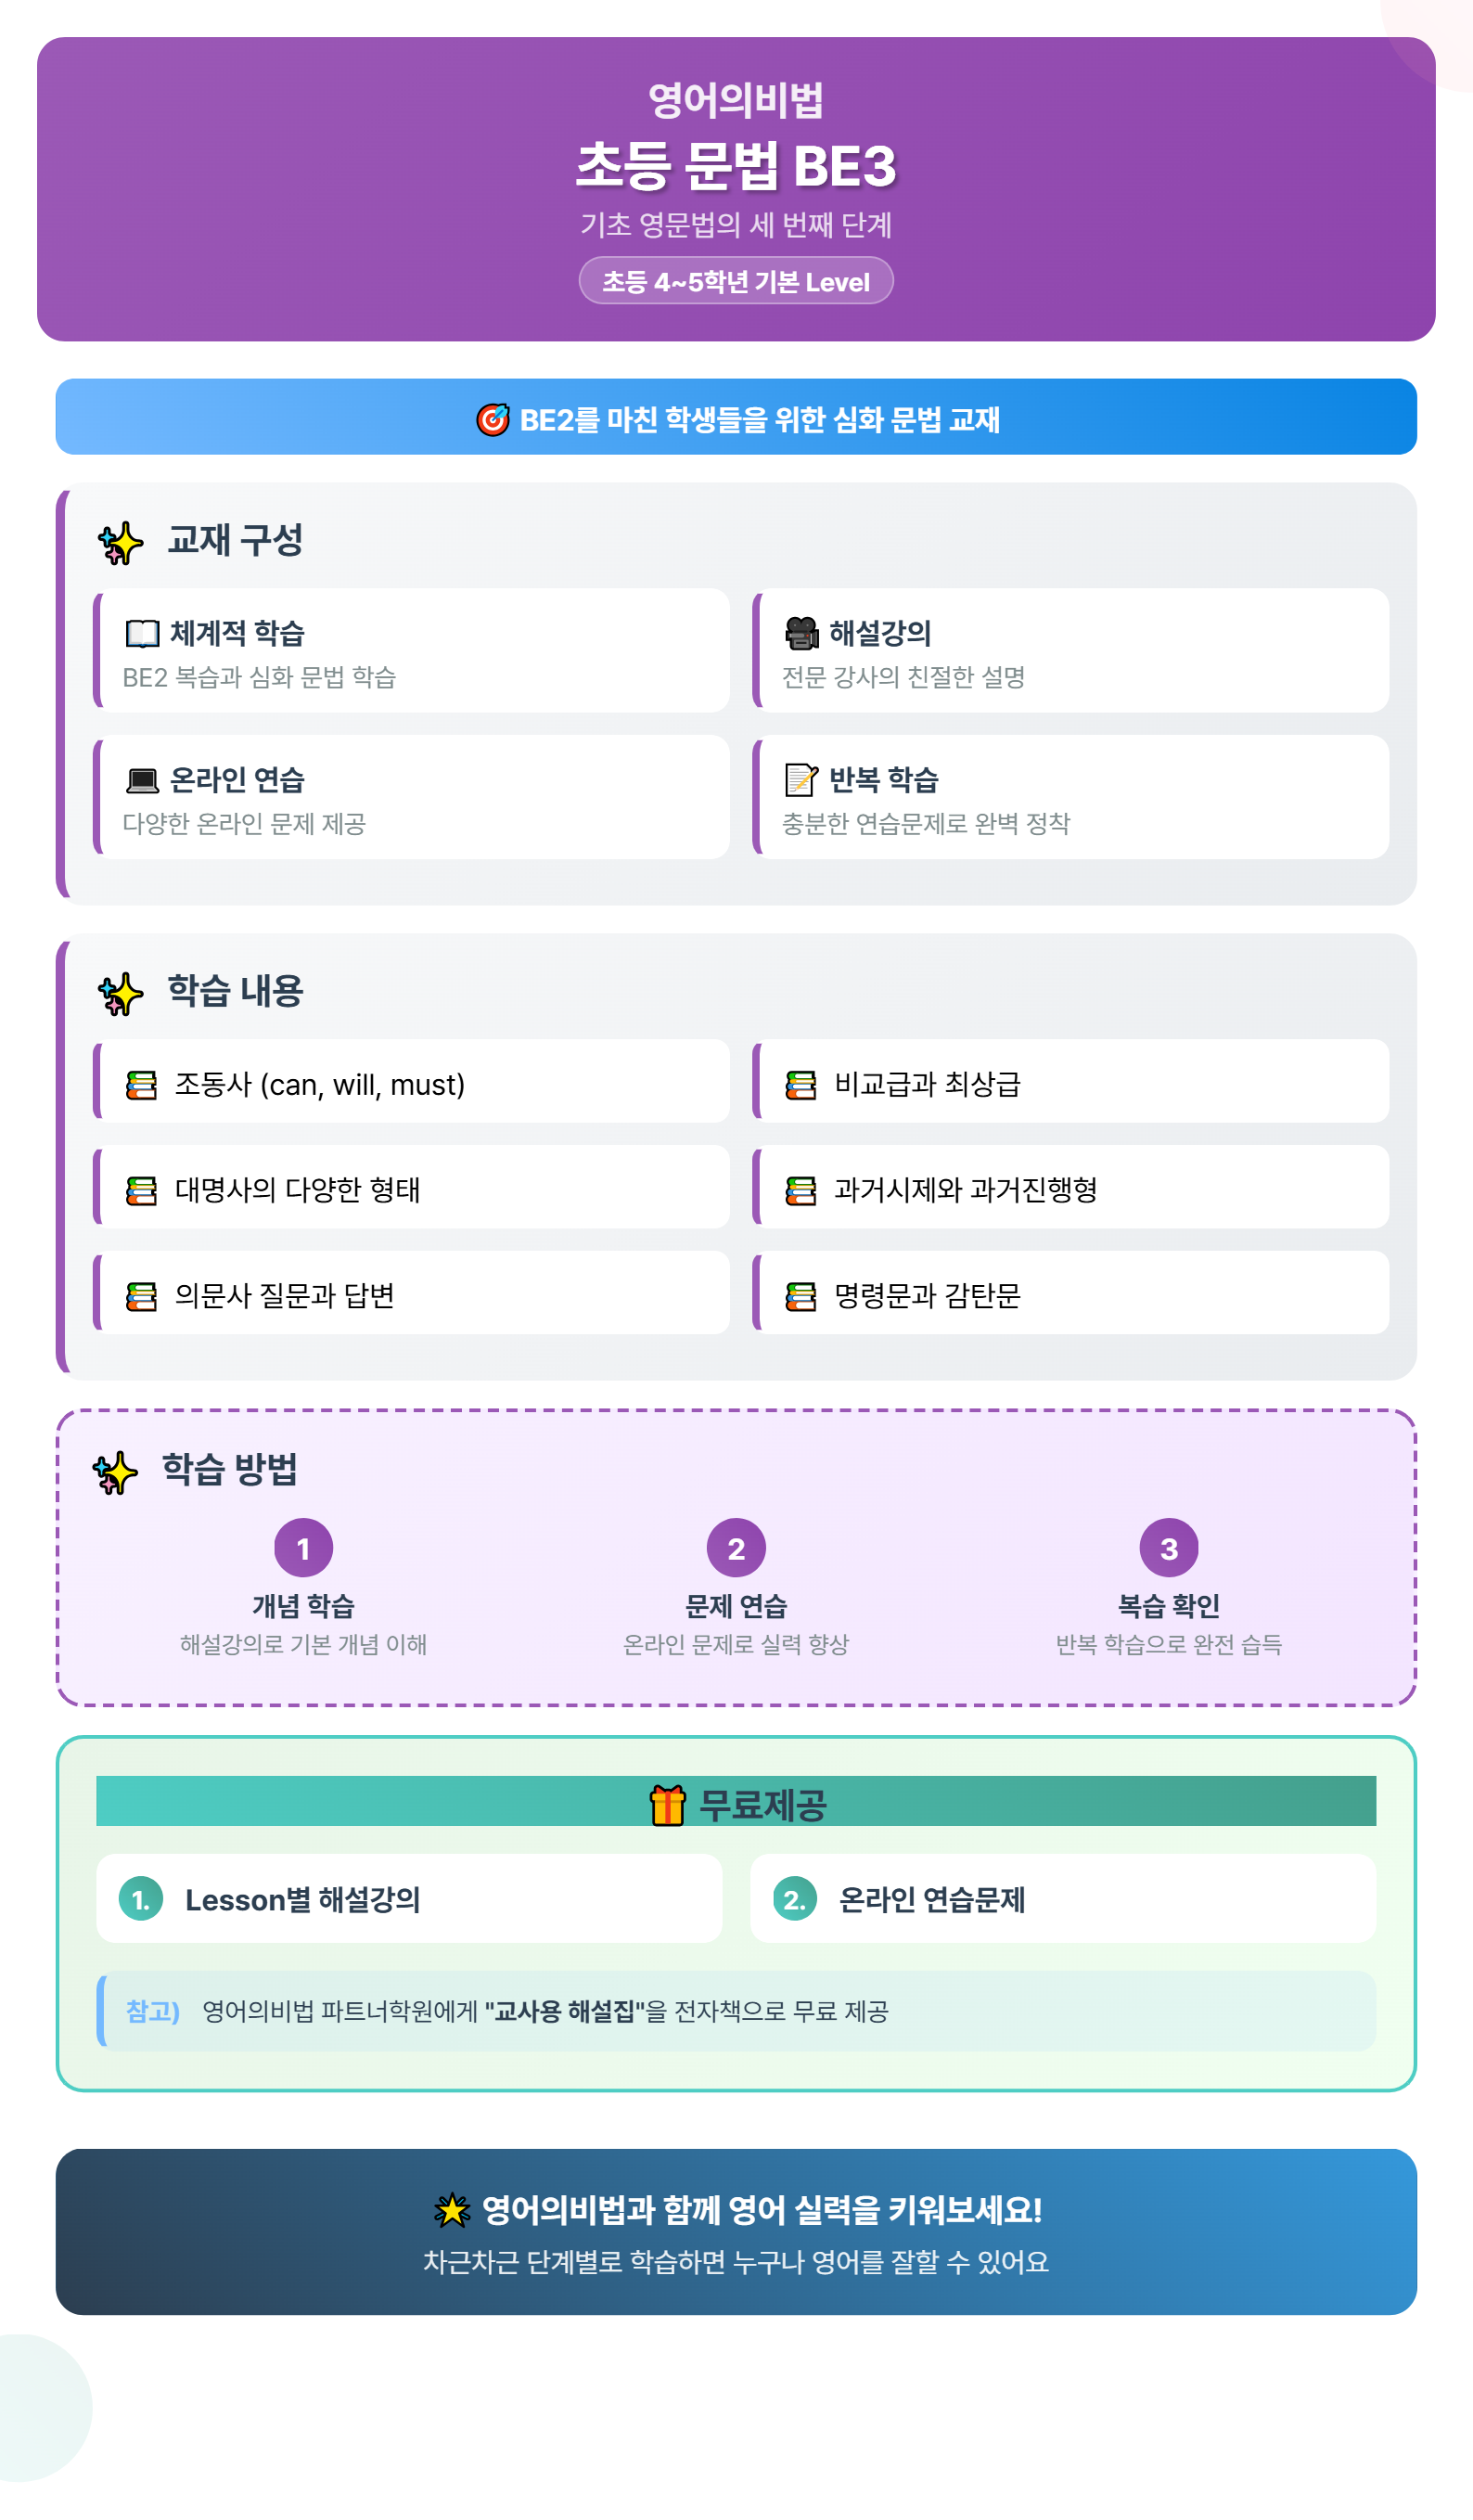Click the sparkle icon beside 교재 구성 heading
The height and width of the screenshot is (2520, 1473).
click(x=121, y=543)
